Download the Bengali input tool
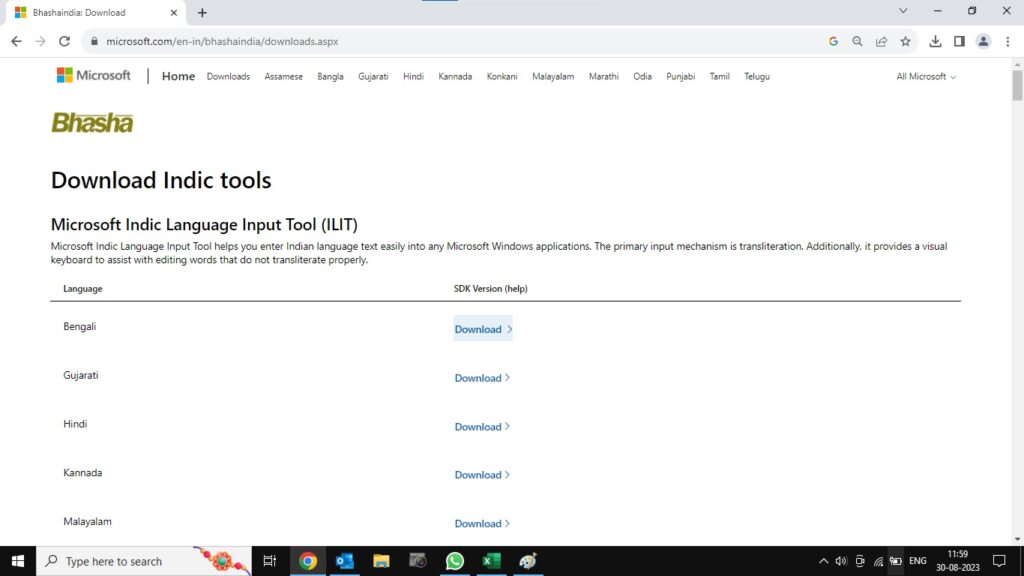Viewport: 1024px width, 576px height. tap(478, 329)
